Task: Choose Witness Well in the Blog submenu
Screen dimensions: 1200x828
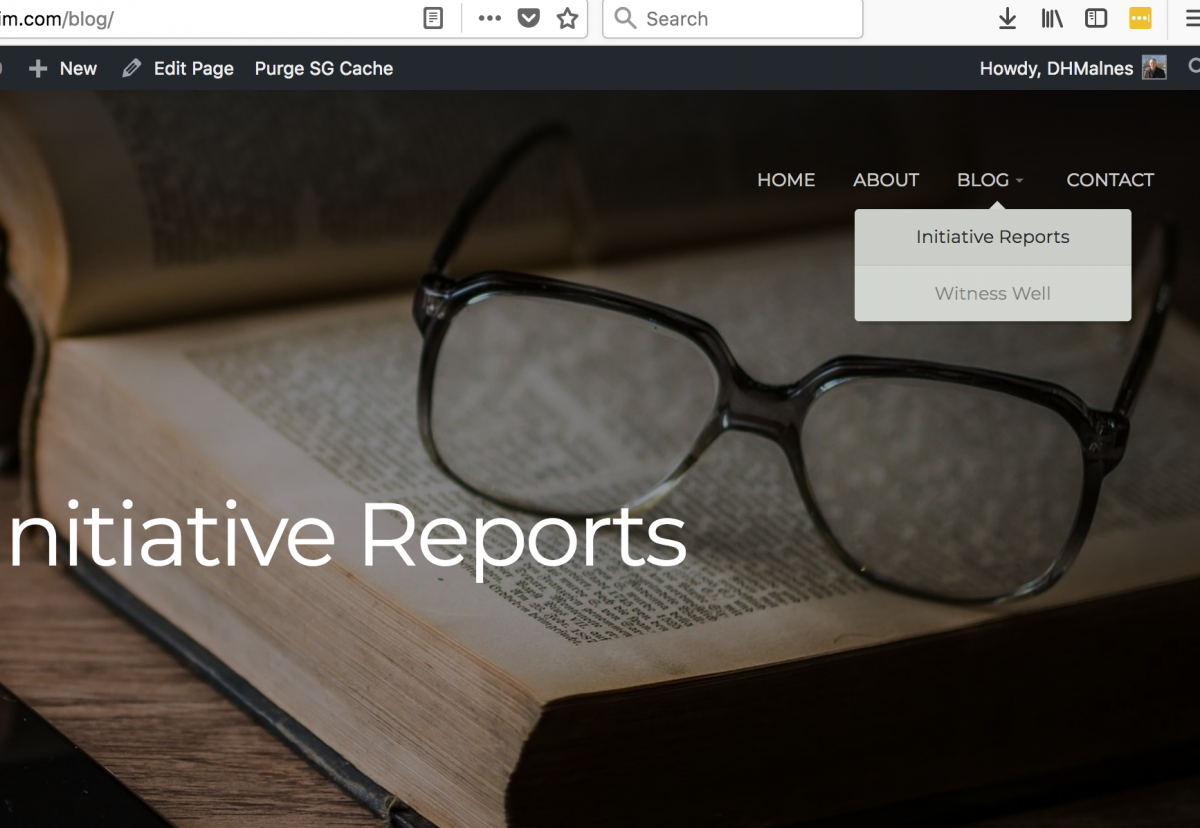Action: pyautogui.click(x=993, y=293)
